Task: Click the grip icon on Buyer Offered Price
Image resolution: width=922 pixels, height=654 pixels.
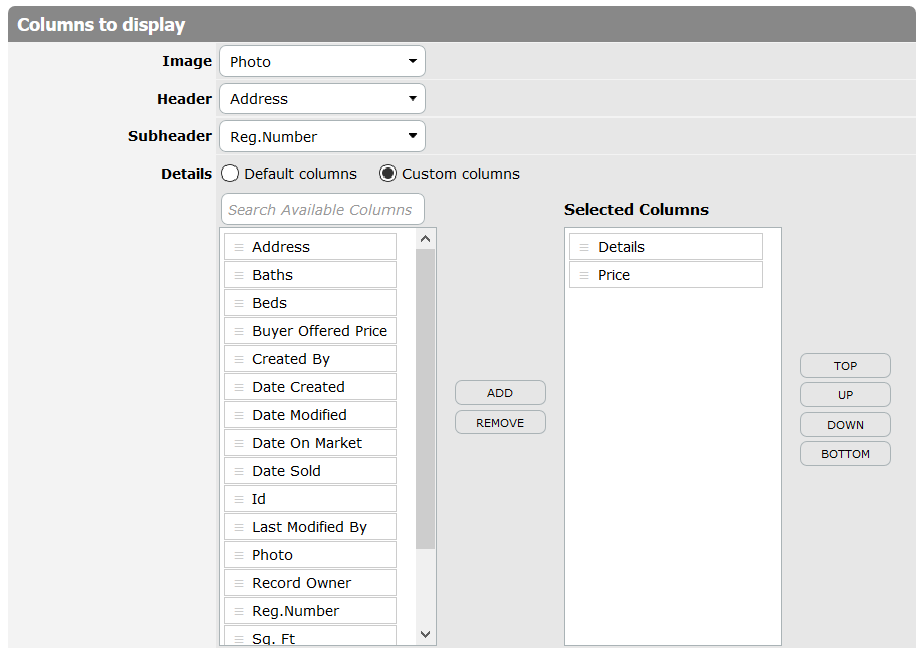Action: pyautogui.click(x=239, y=331)
